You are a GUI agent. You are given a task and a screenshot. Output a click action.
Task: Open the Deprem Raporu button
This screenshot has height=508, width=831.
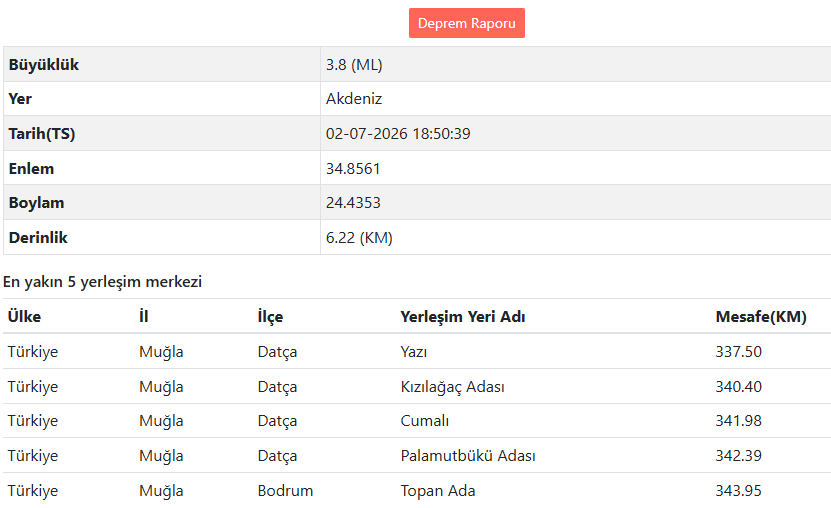466,23
